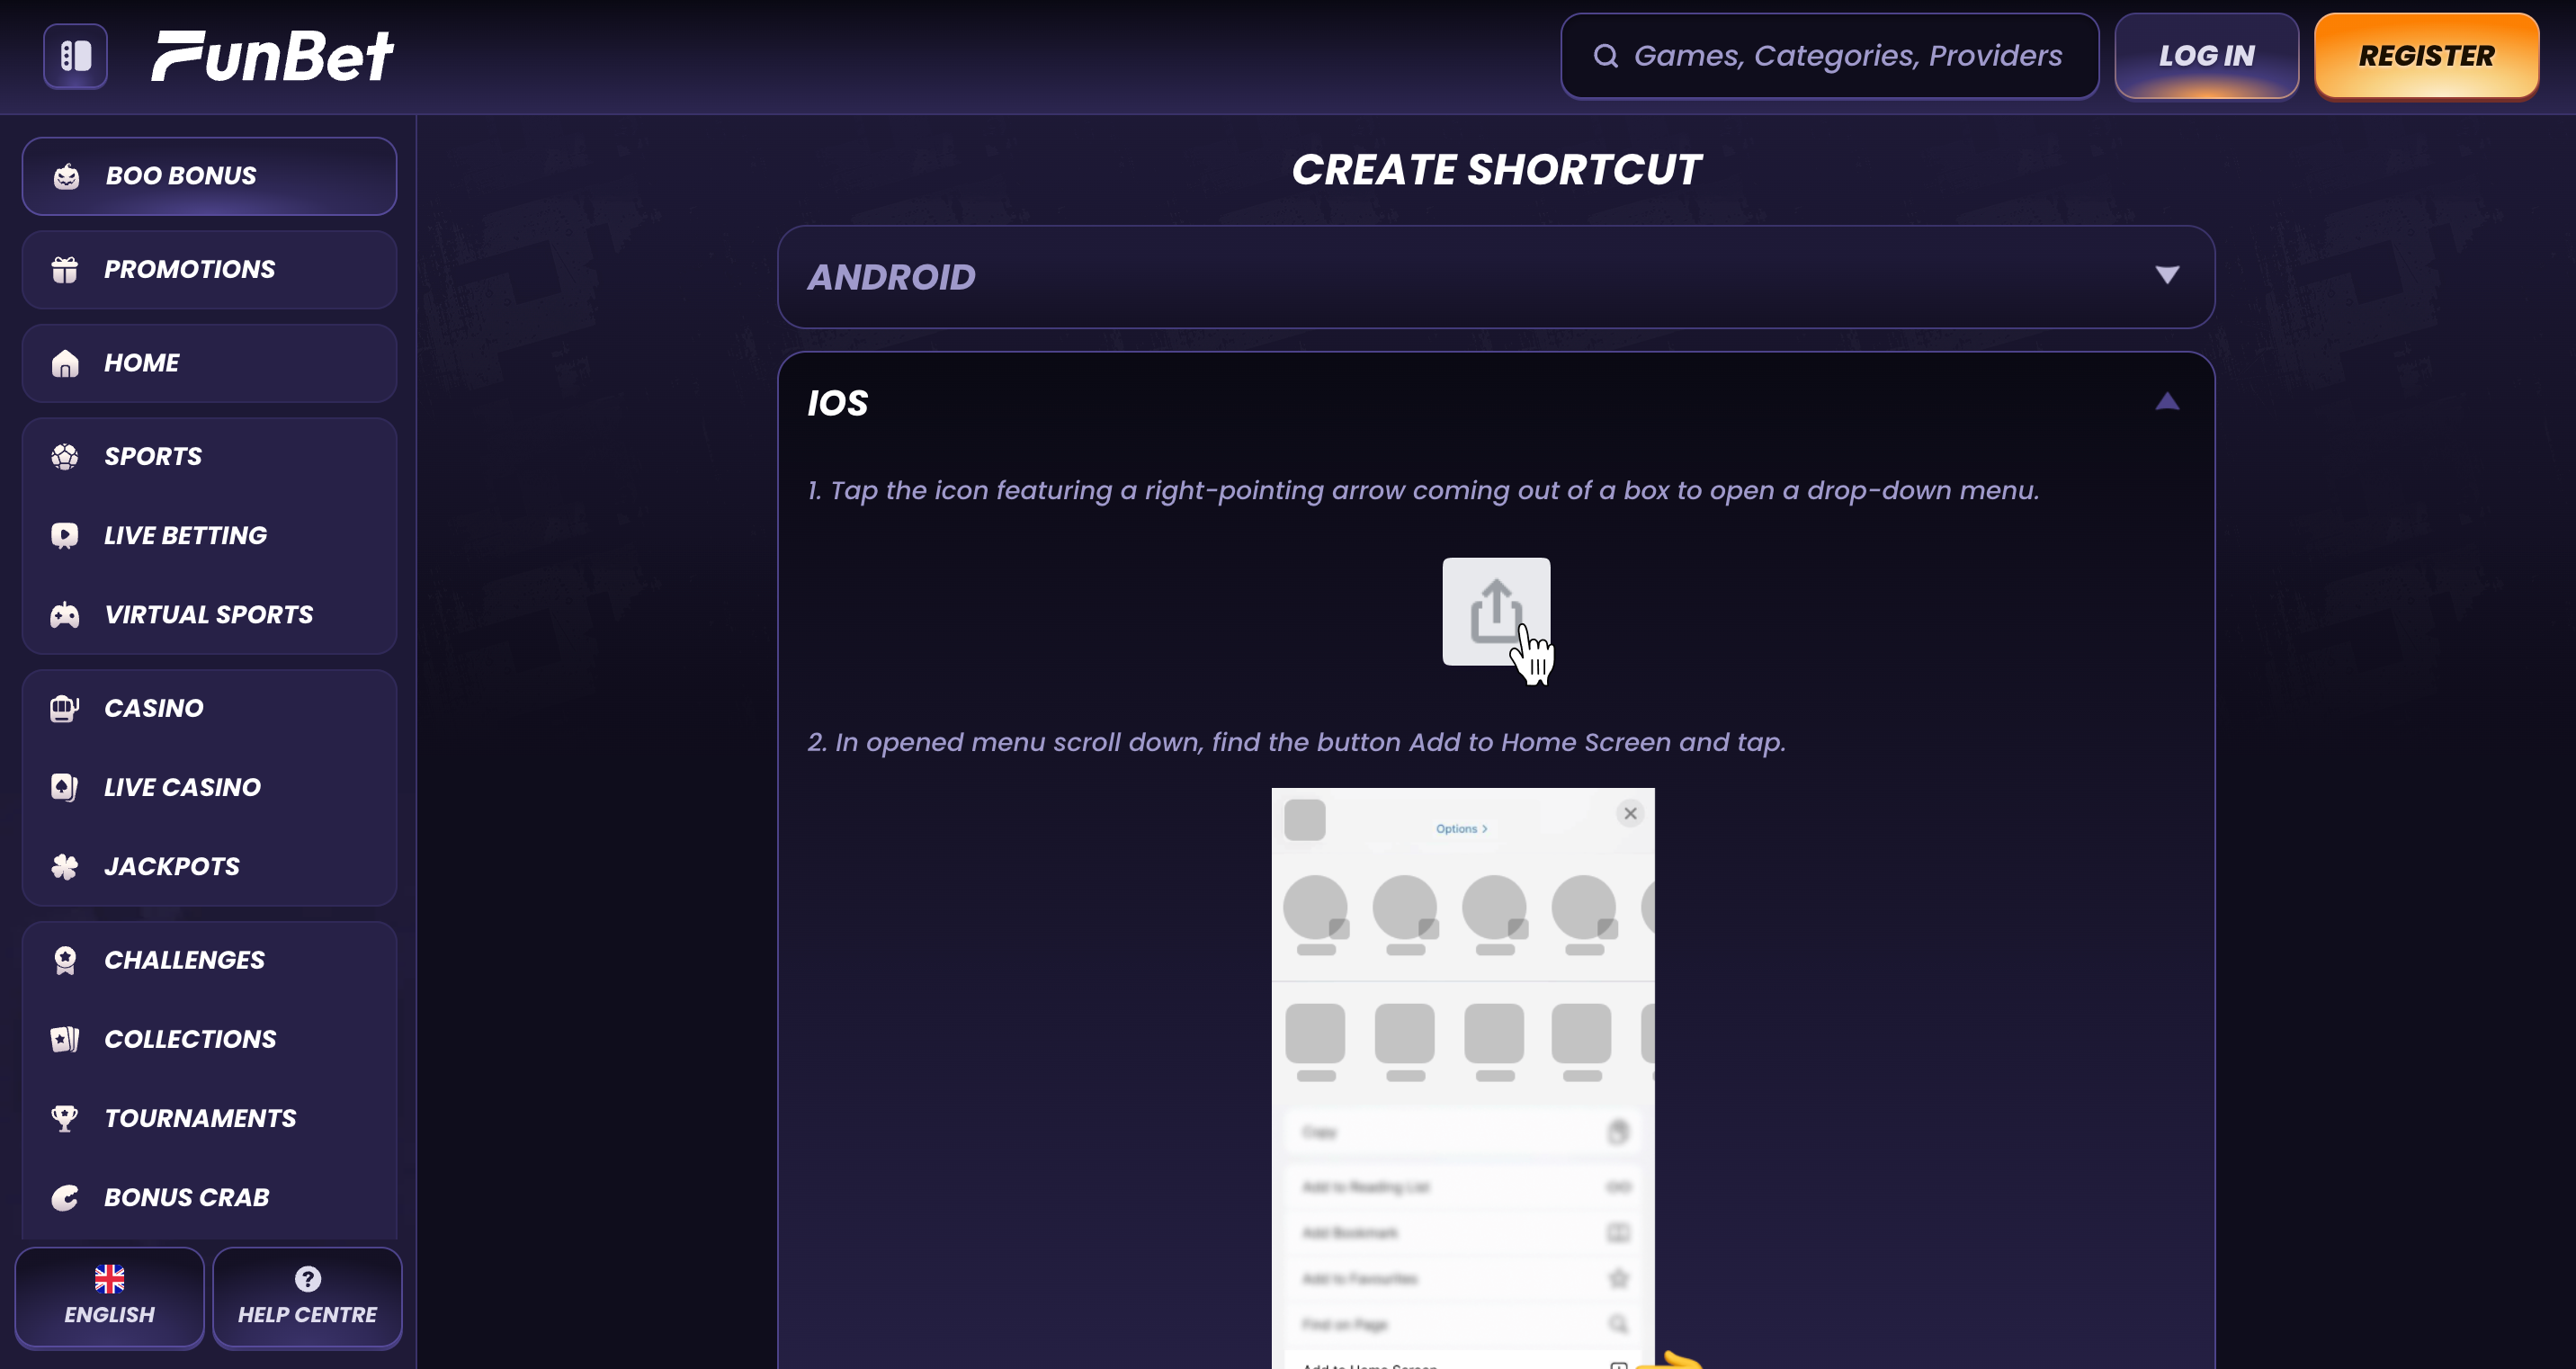
Task: Click the Home house icon
Action: click(65, 363)
